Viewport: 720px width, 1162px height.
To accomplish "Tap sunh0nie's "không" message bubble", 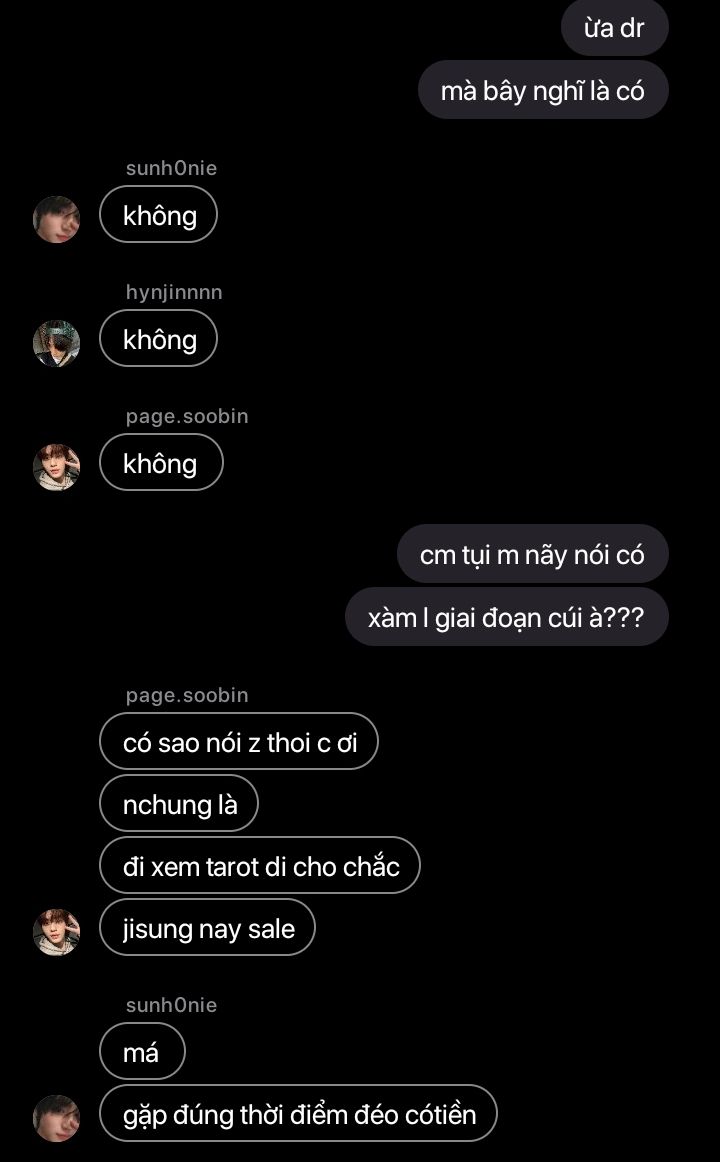I will [x=159, y=215].
